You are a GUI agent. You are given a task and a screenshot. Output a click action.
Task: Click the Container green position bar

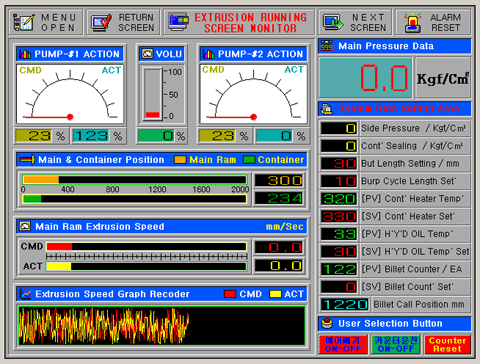[135, 199]
